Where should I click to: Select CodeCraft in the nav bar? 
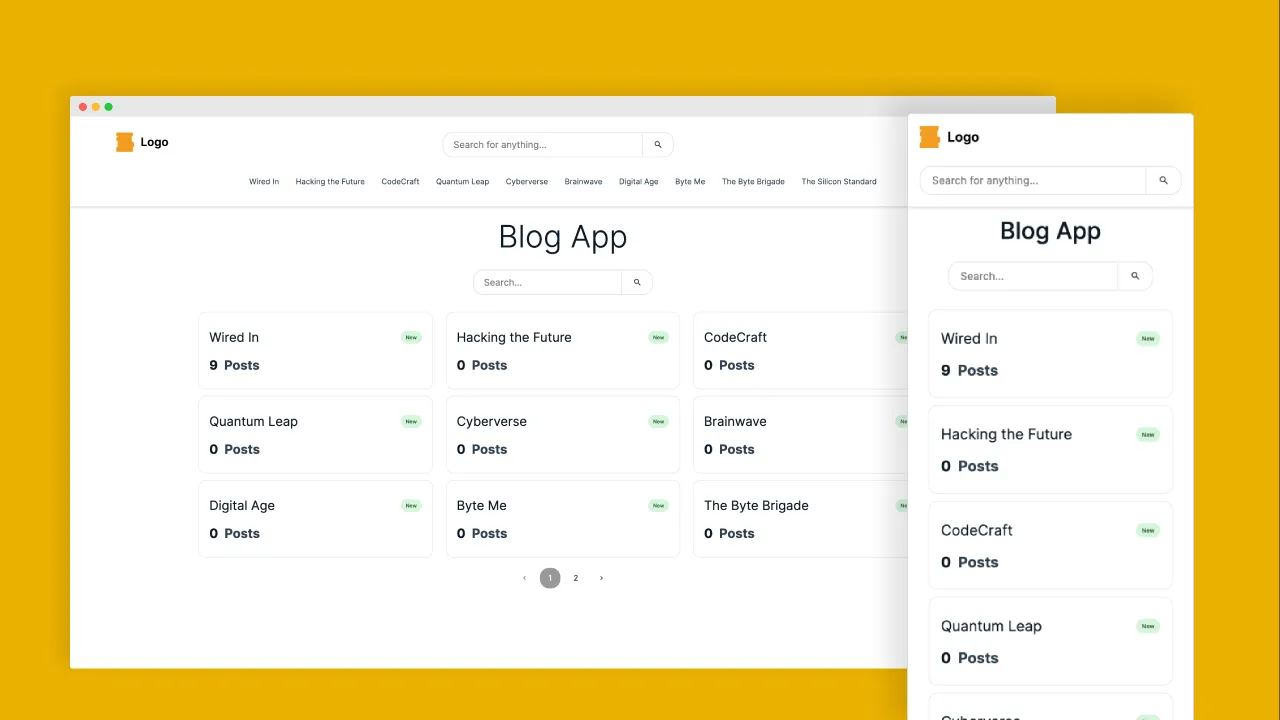click(400, 182)
